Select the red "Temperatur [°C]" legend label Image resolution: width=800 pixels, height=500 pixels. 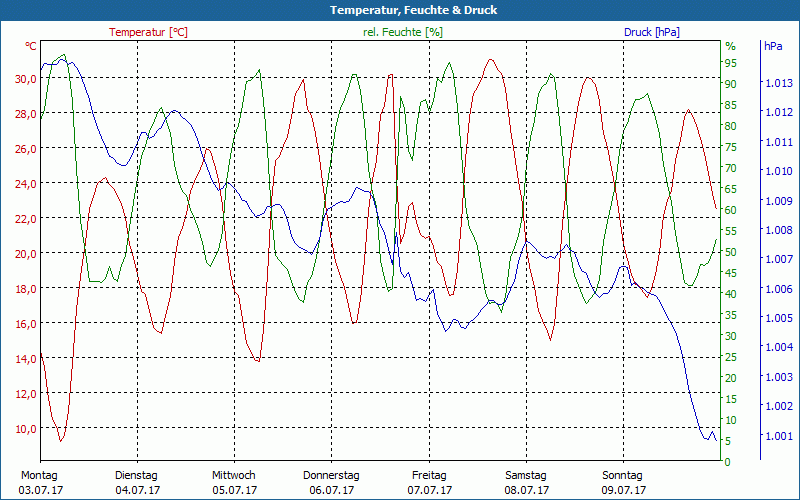pyautogui.click(x=148, y=32)
